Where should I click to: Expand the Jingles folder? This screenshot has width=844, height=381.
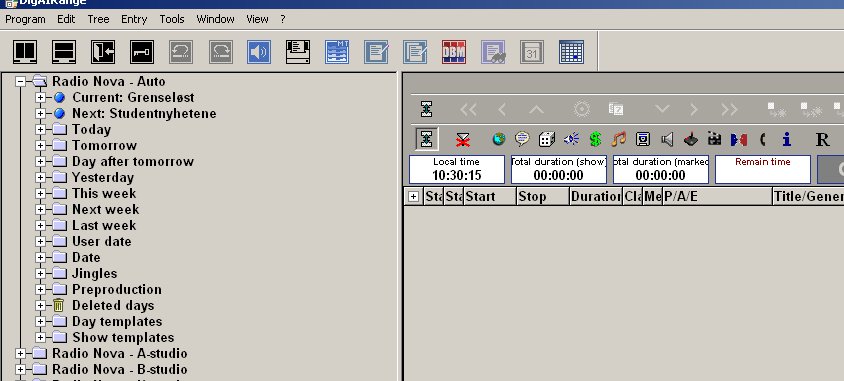40,273
